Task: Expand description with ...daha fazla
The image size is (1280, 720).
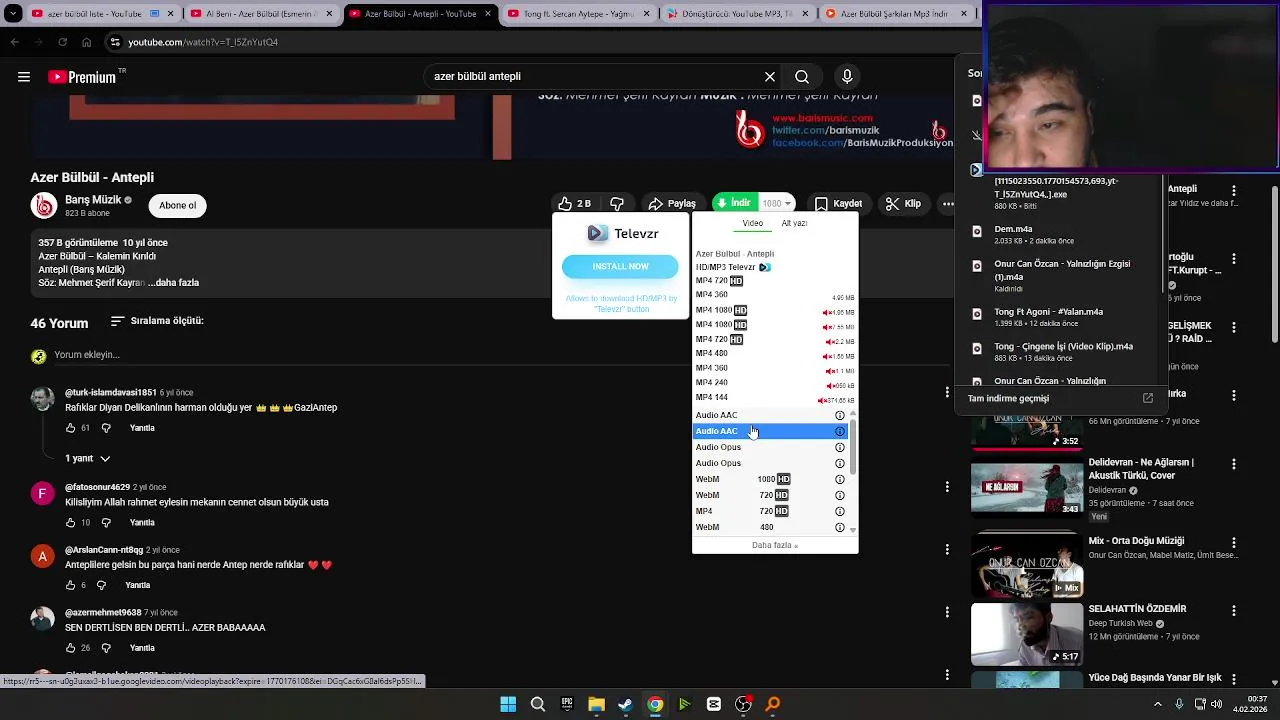Action: tap(174, 283)
